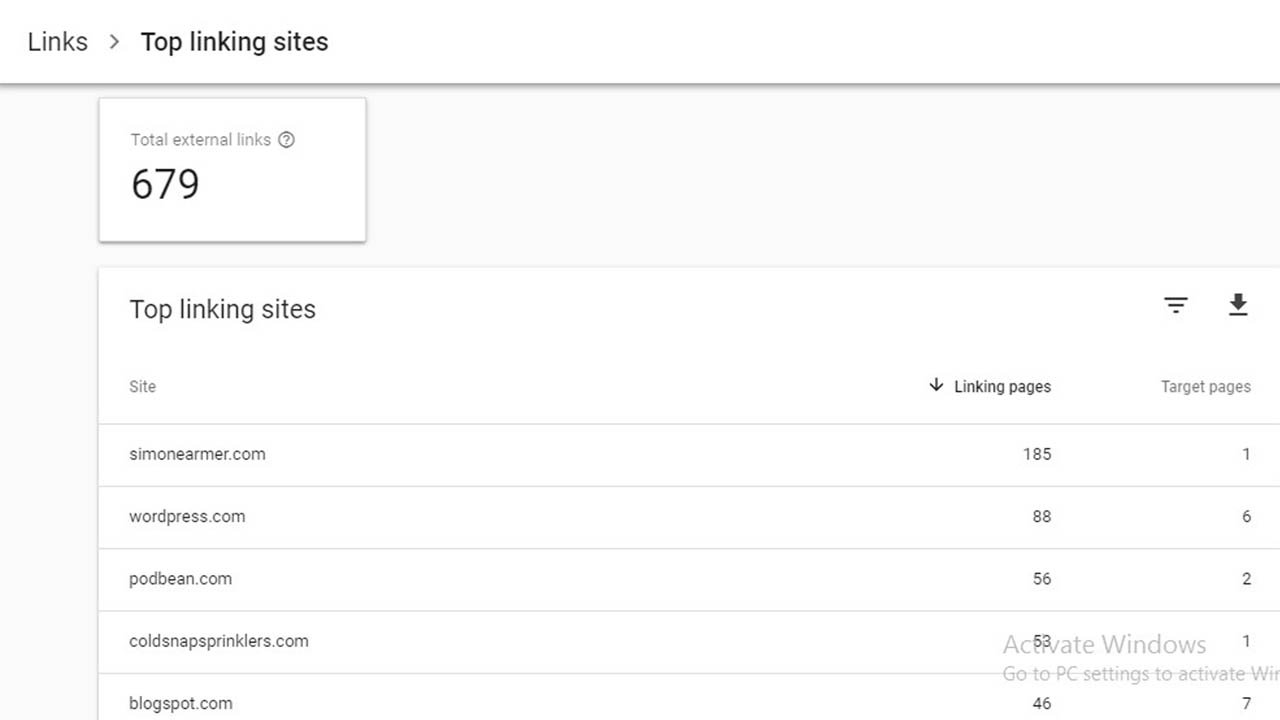Open blogspot.com linking site details
Image resolution: width=1280 pixels, height=720 pixels.
pos(180,703)
